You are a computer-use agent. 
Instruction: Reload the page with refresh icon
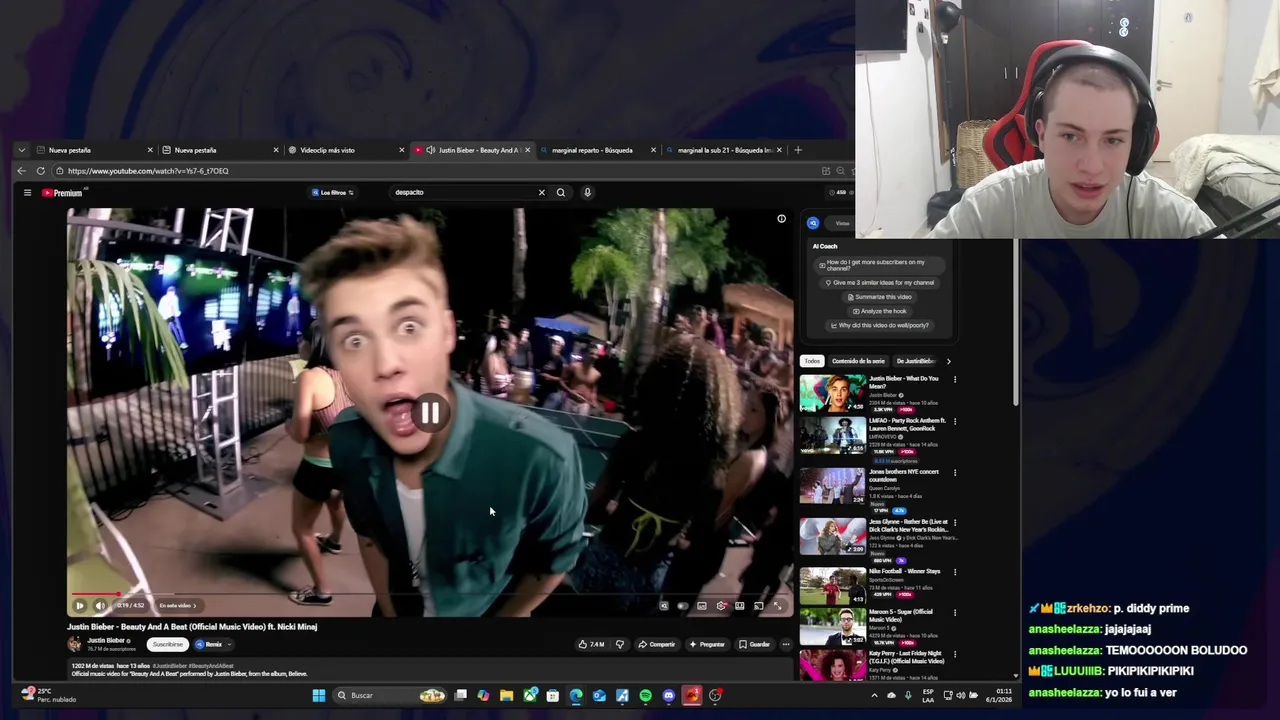(x=40, y=171)
